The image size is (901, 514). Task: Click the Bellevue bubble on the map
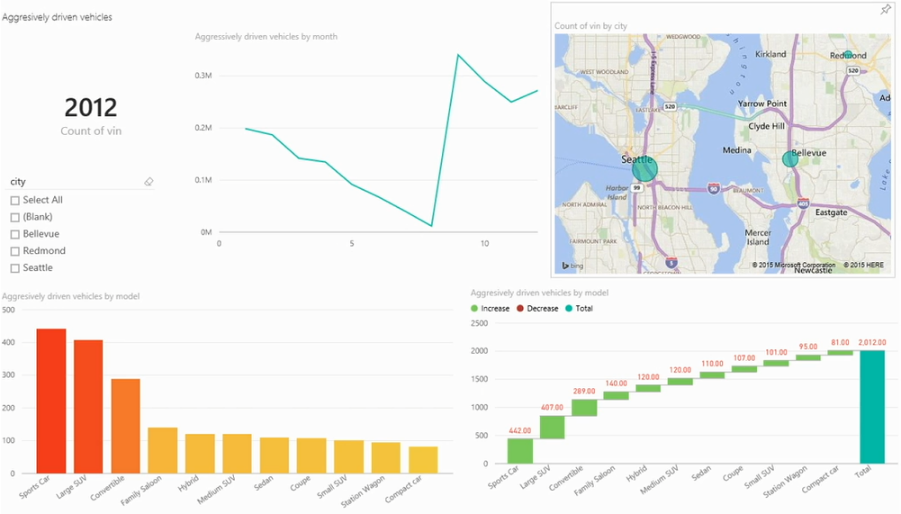tap(790, 160)
